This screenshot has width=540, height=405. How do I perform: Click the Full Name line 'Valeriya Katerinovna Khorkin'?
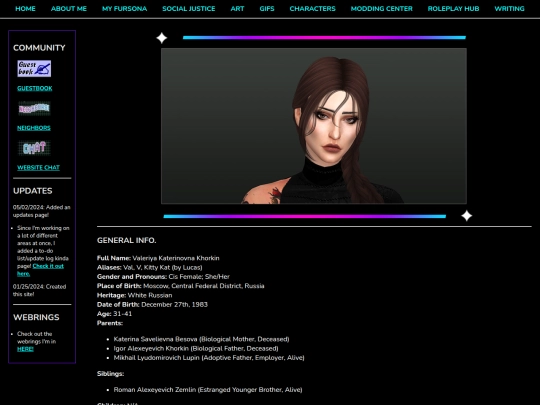click(x=158, y=258)
